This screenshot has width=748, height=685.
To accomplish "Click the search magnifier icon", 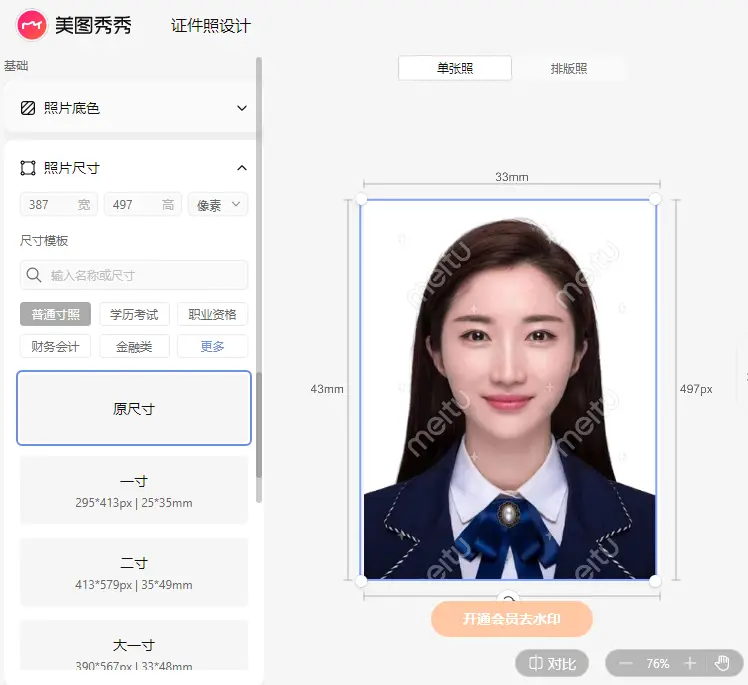I will point(34,275).
